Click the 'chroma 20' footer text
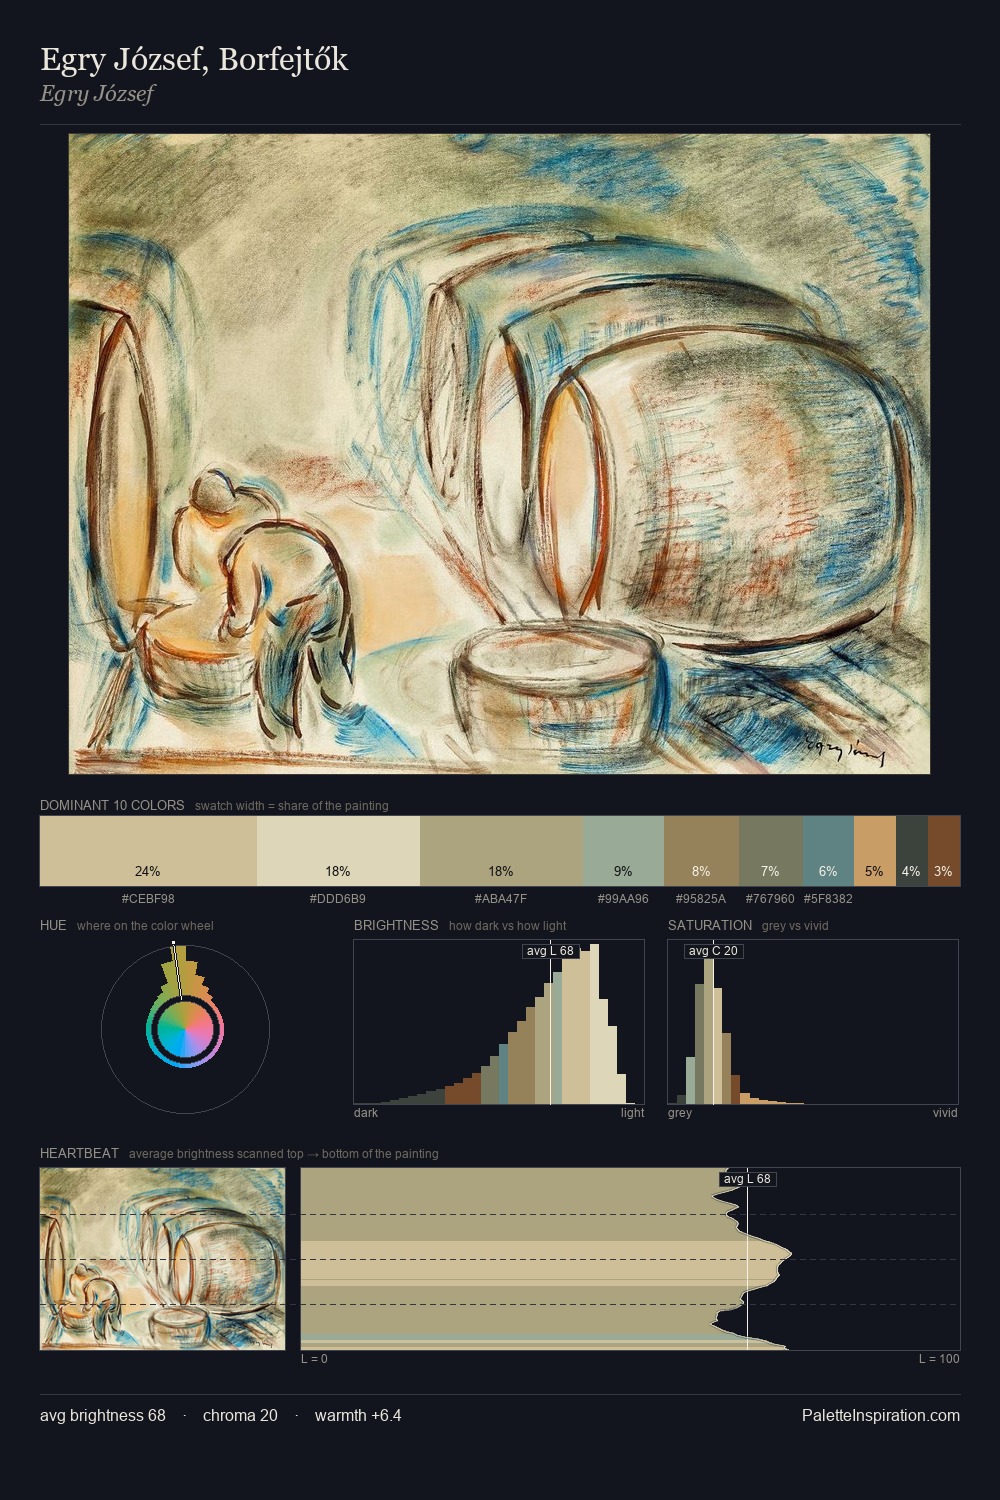This screenshot has width=1000, height=1500. click(240, 1415)
